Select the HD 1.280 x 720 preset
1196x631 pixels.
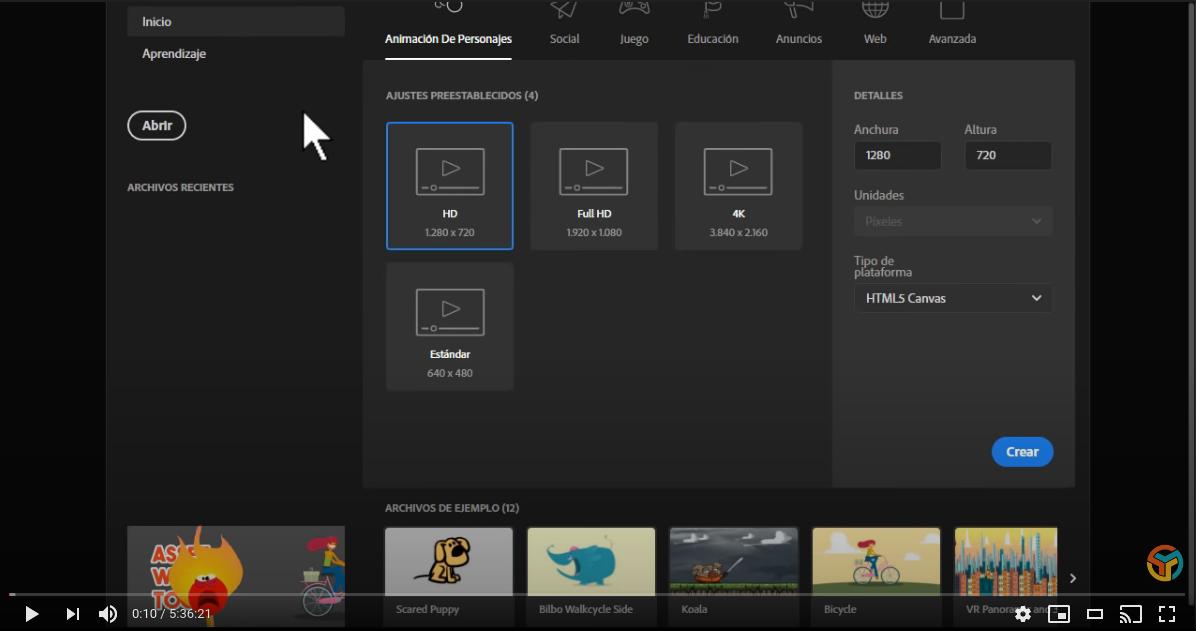pos(450,186)
